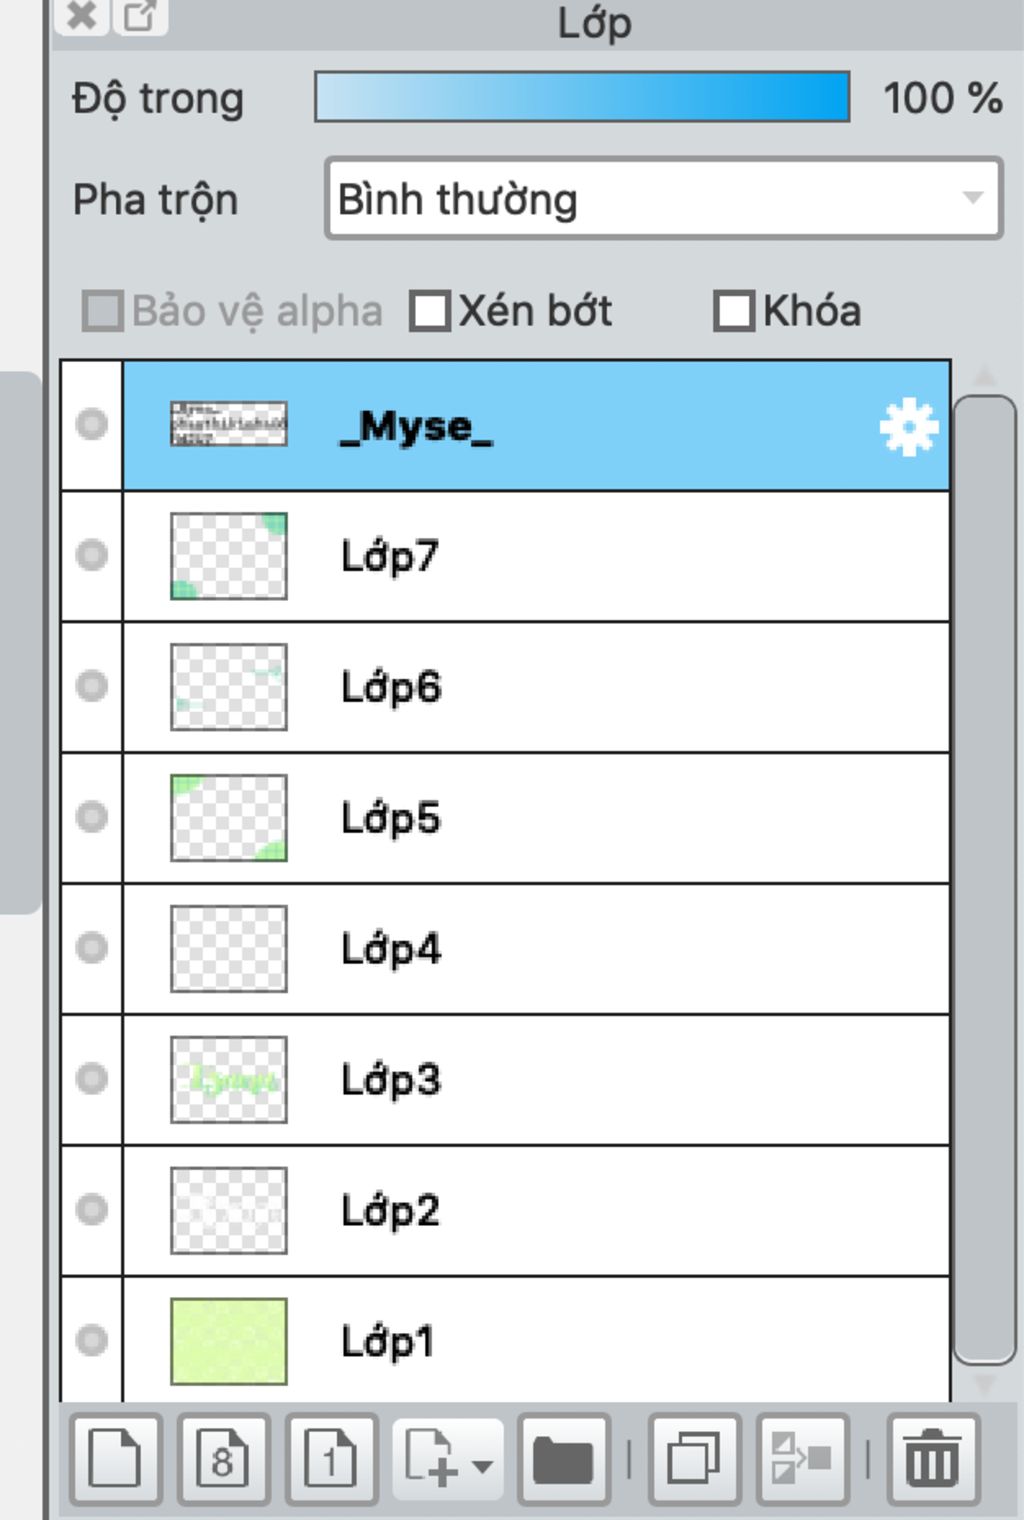
Task: Create a new layer folder
Action: pyautogui.click(x=563, y=1459)
